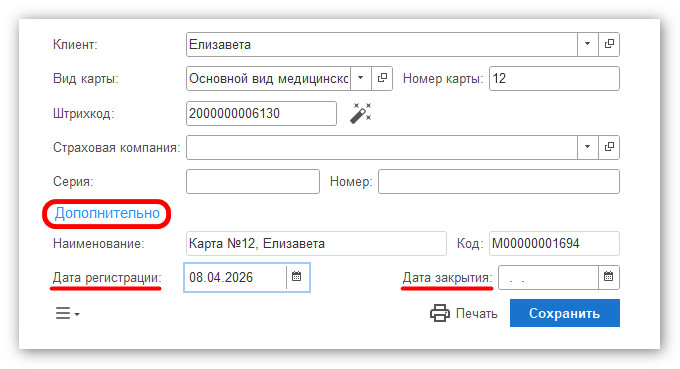Click the Штрихкод field 2000000006130
Viewport: 680px width, 369px height.
pyautogui.click(x=261, y=114)
